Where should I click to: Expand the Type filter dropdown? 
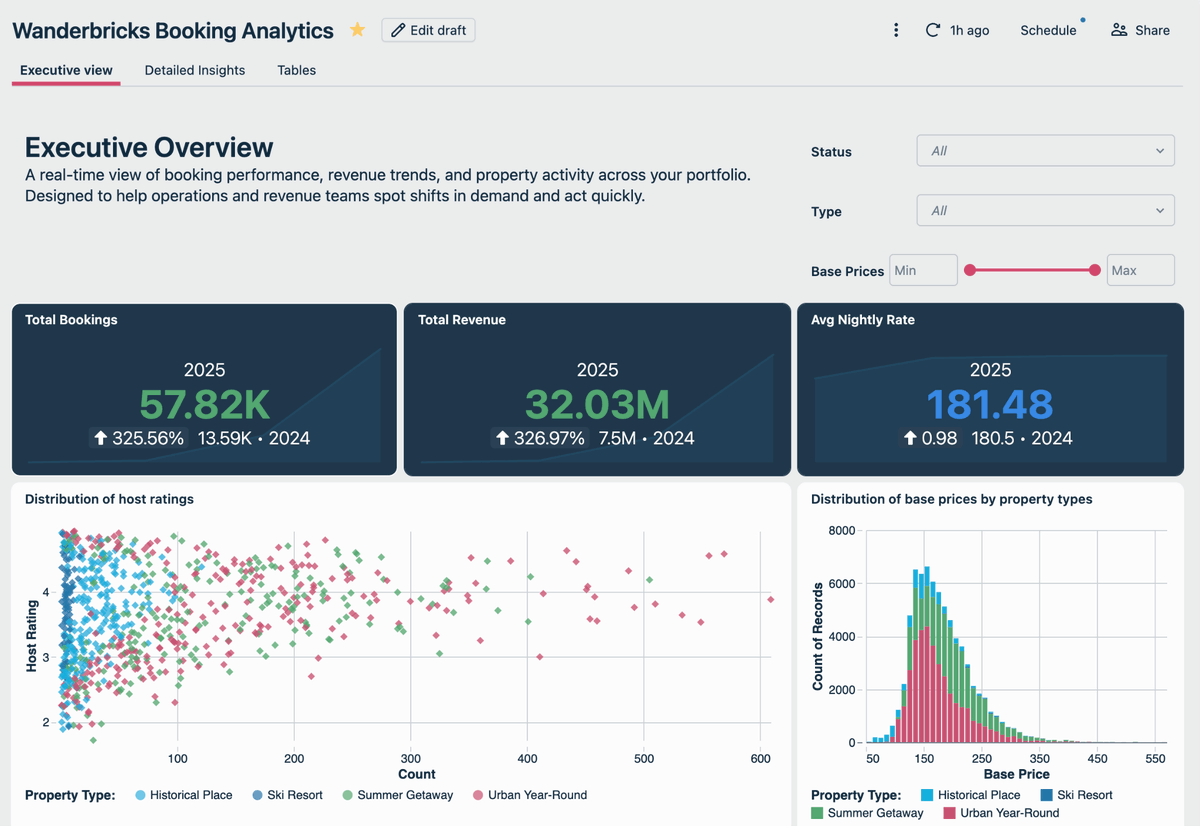1045,211
